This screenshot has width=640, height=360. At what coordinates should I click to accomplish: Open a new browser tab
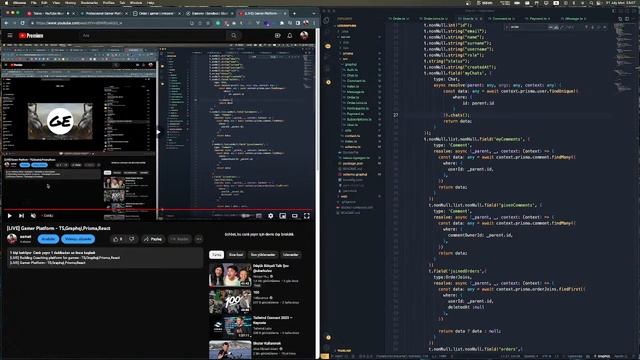(x=294, y=13)
